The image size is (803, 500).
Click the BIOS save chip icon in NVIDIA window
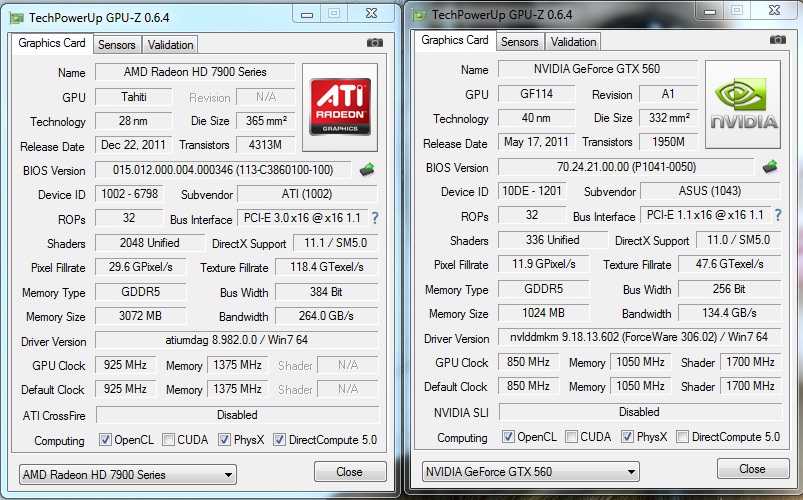770,166
